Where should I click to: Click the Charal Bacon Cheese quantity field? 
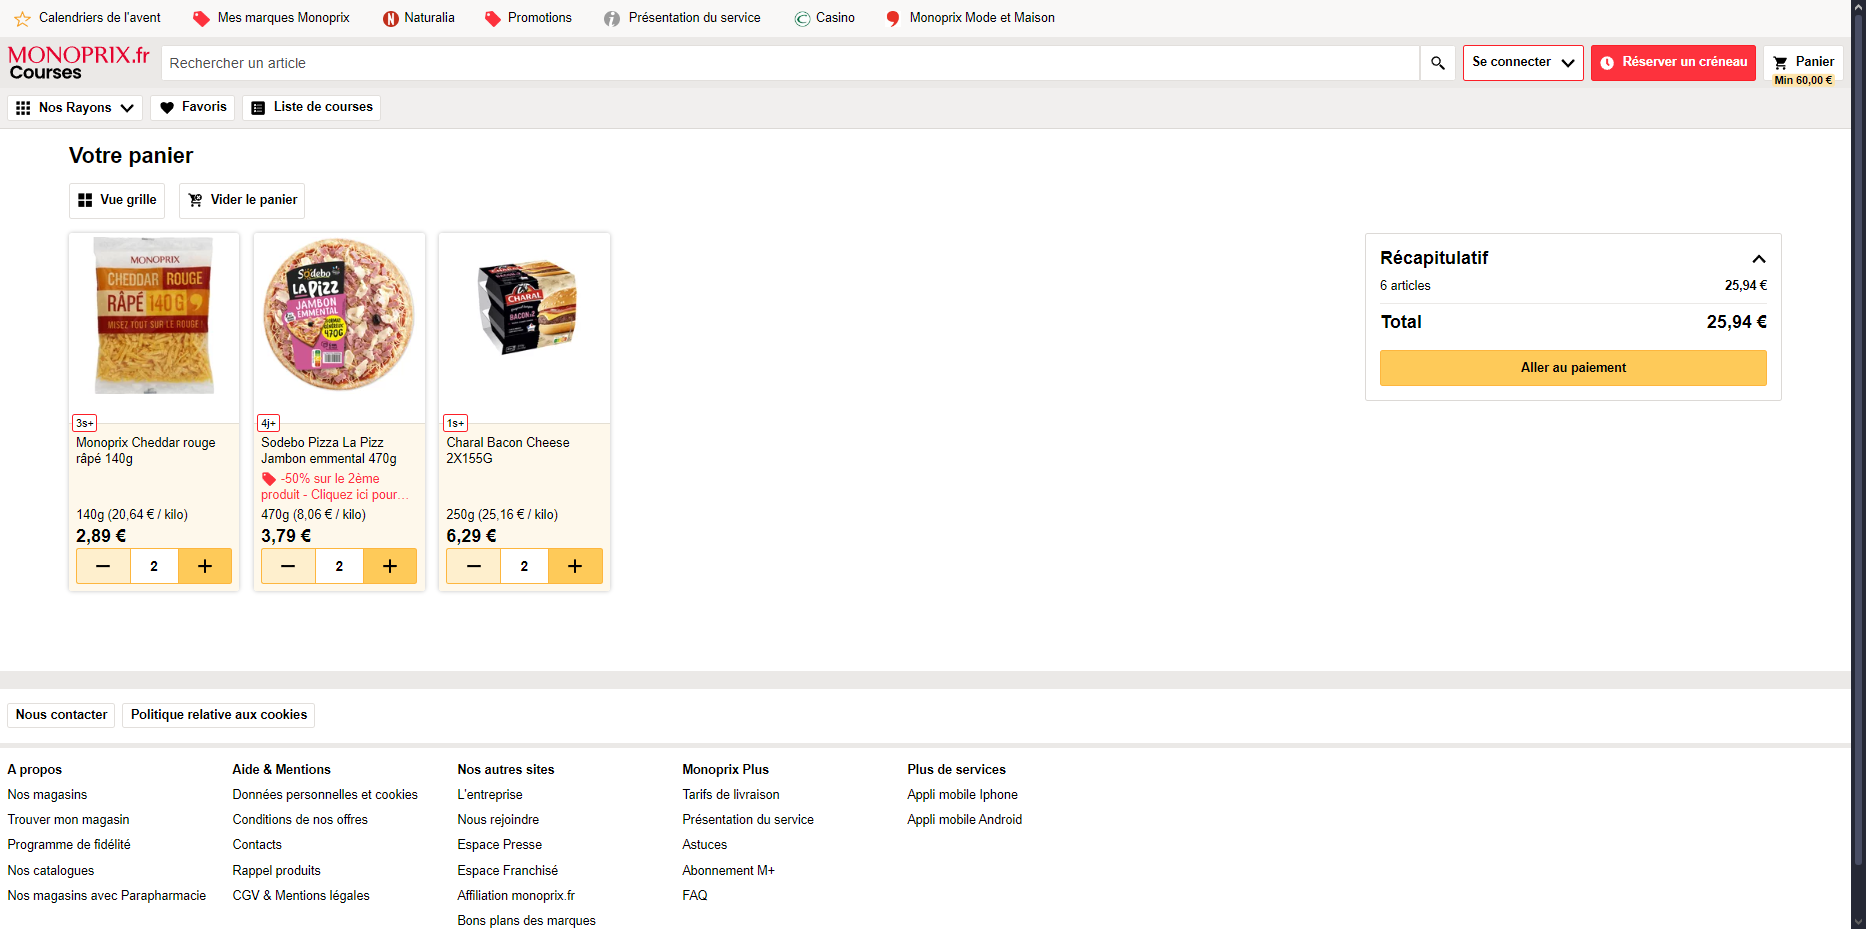524,566
